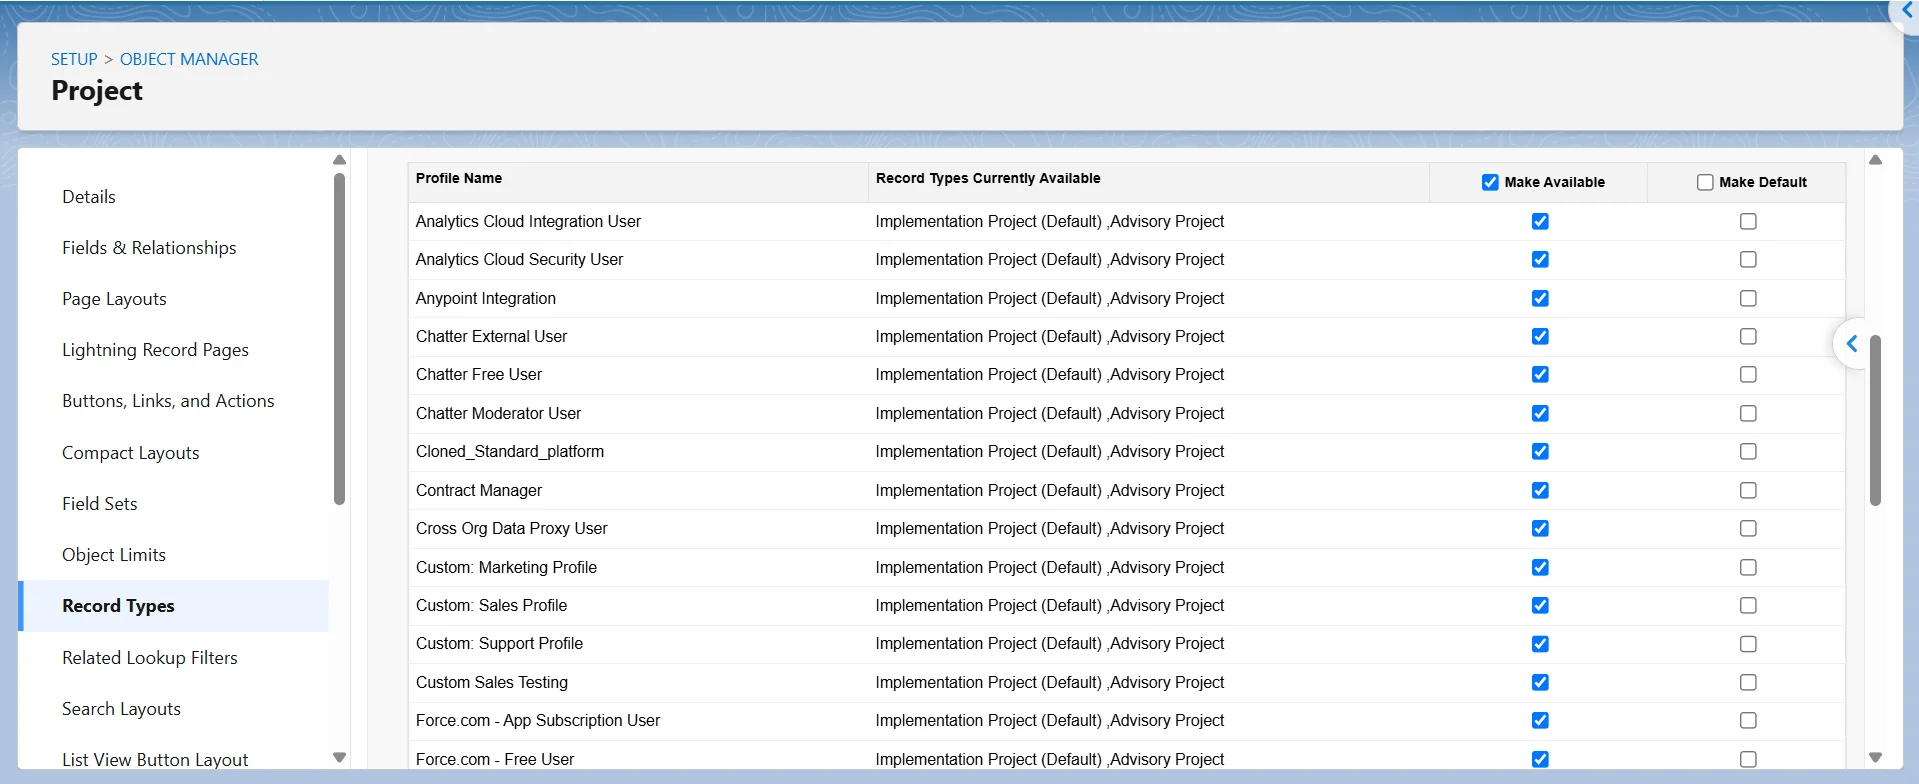
Task: Uncheck Make Available for Custom: Sales Profile
Action: pos(1540,605)
